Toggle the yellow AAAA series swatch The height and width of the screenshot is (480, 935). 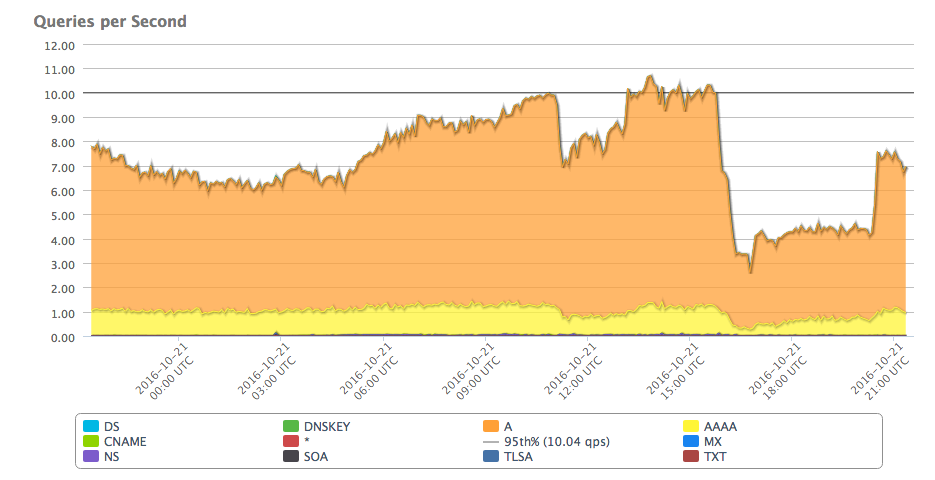click(x=691, y=426)
